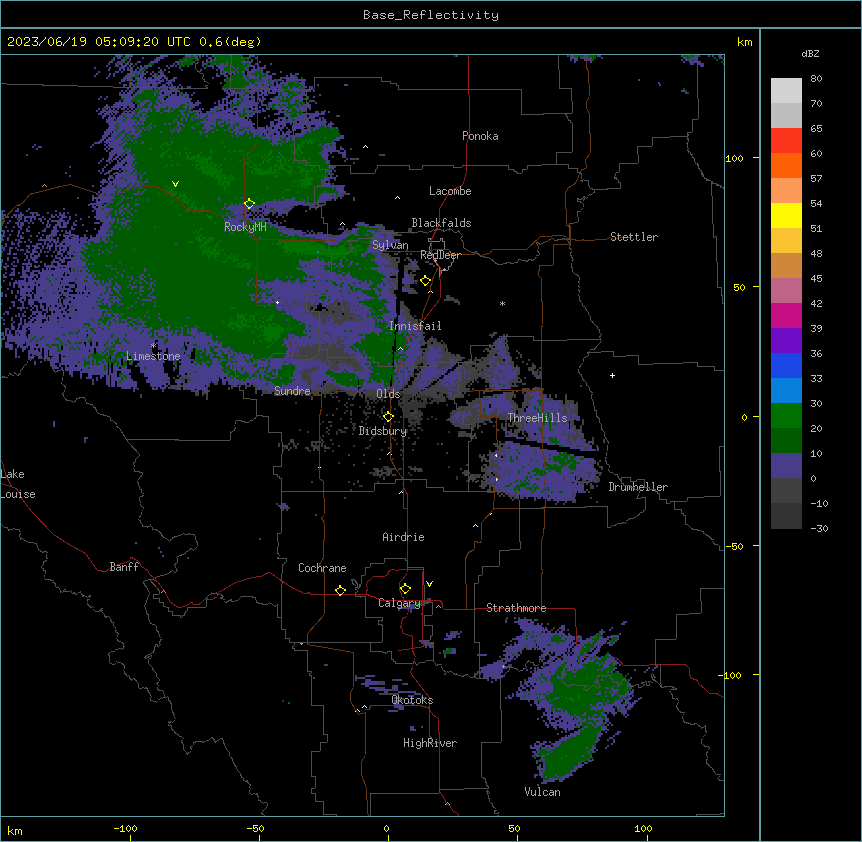This screenshot has height=842, width=862.
Task: Select the Lacombe city label
Action: (x=450, y=191)
